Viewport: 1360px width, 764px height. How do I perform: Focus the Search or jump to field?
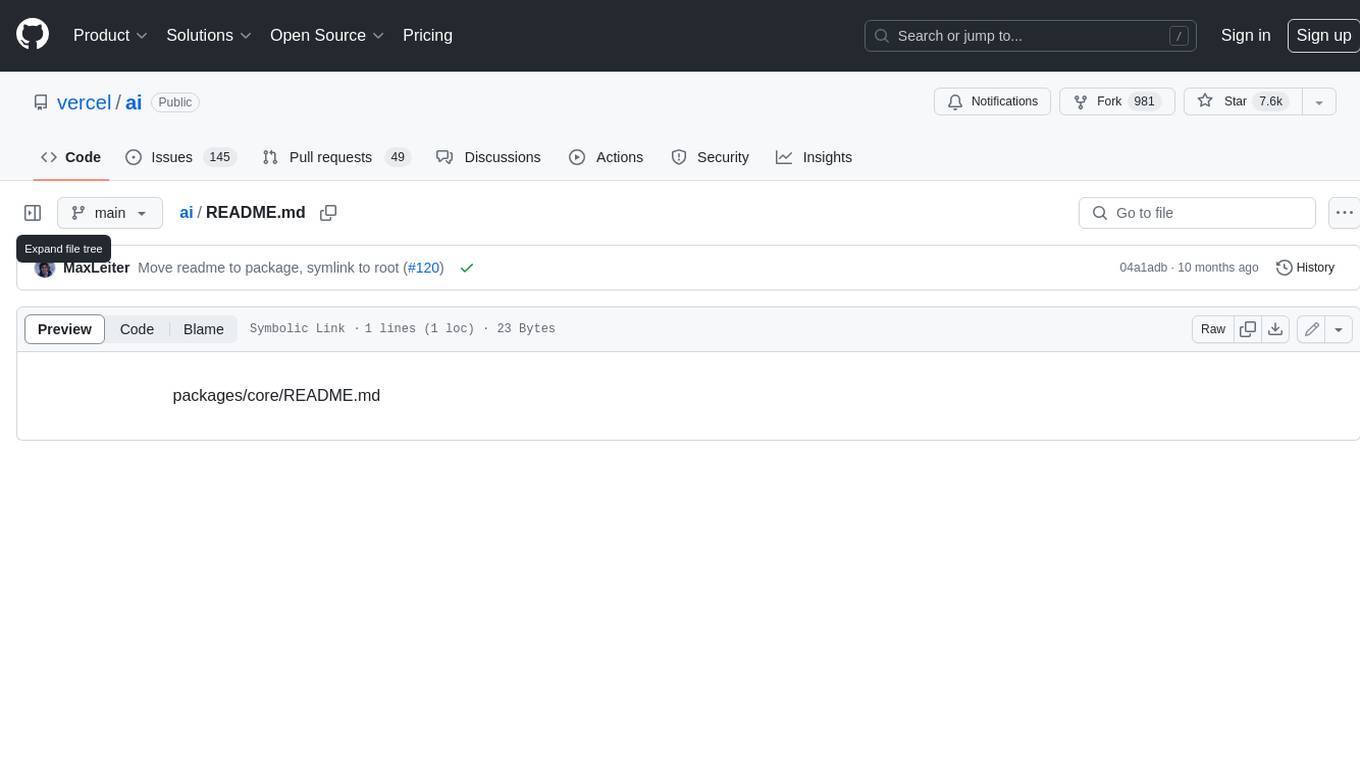tap(1032, 36)
